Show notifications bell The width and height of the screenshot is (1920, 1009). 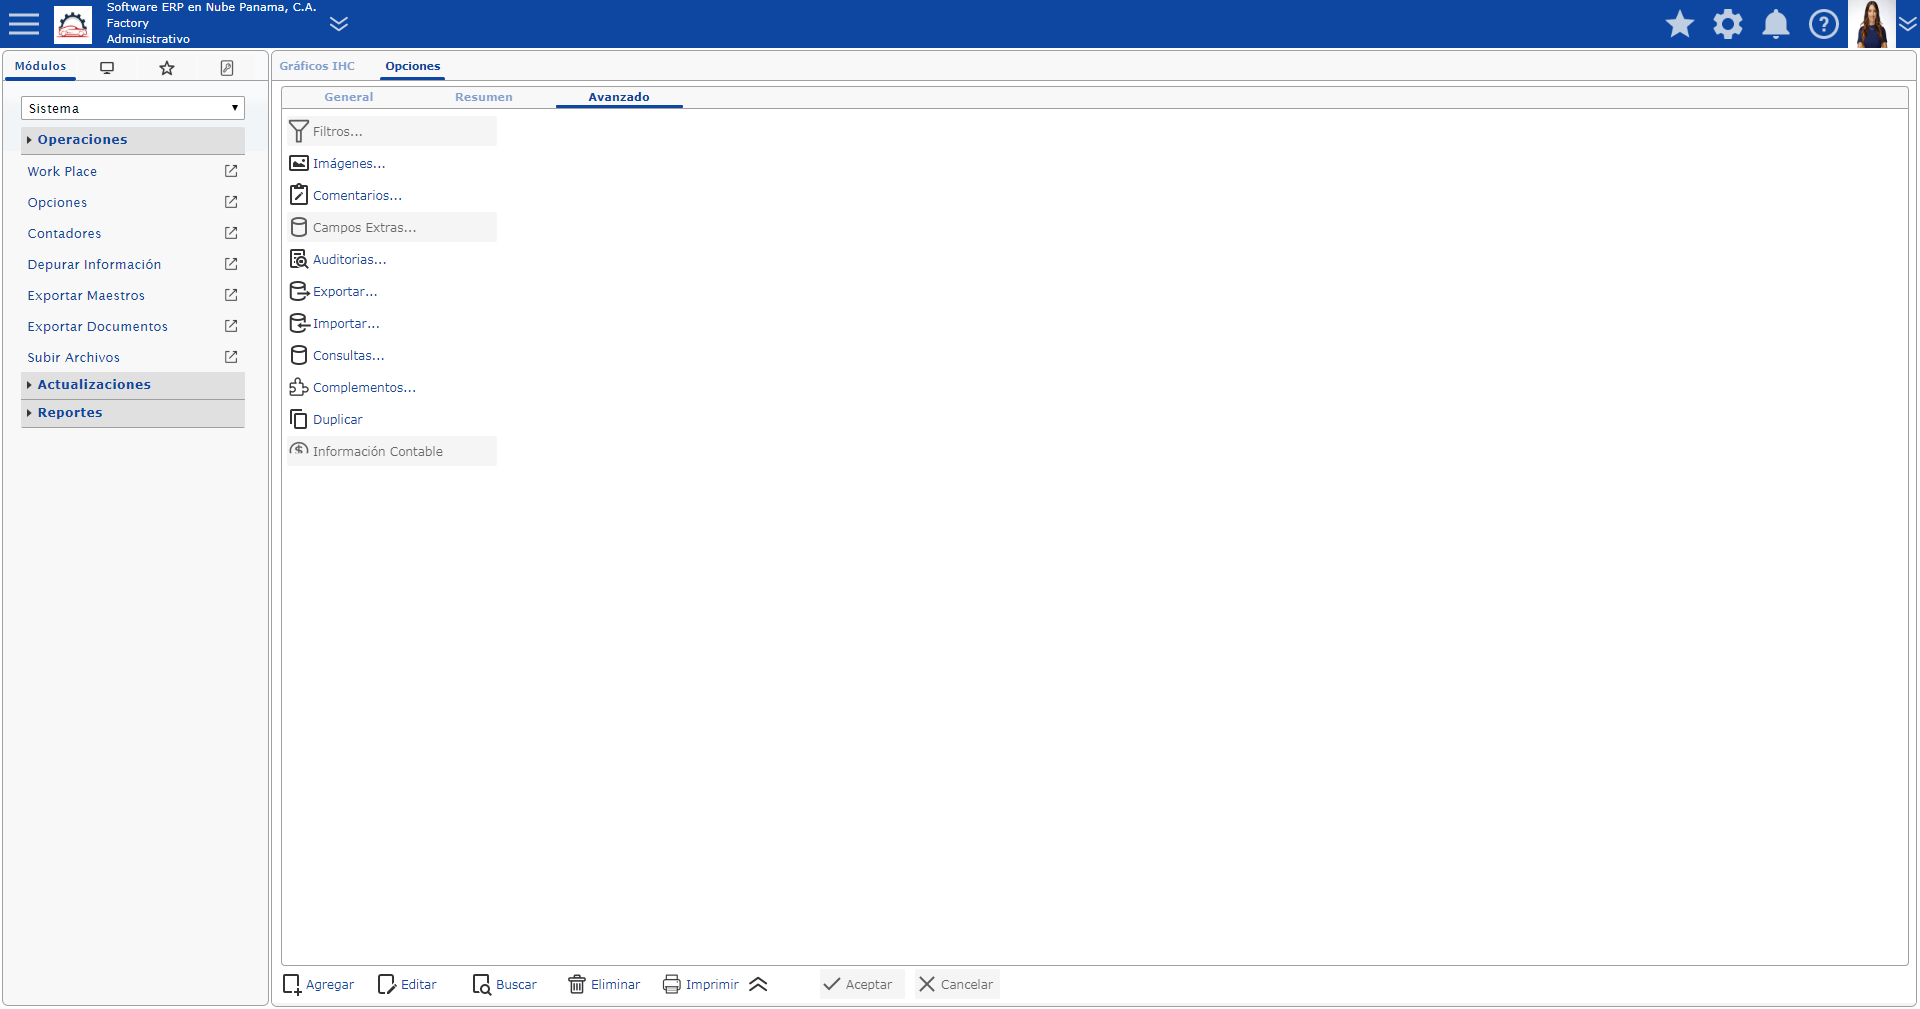[x=1776, y=24]
